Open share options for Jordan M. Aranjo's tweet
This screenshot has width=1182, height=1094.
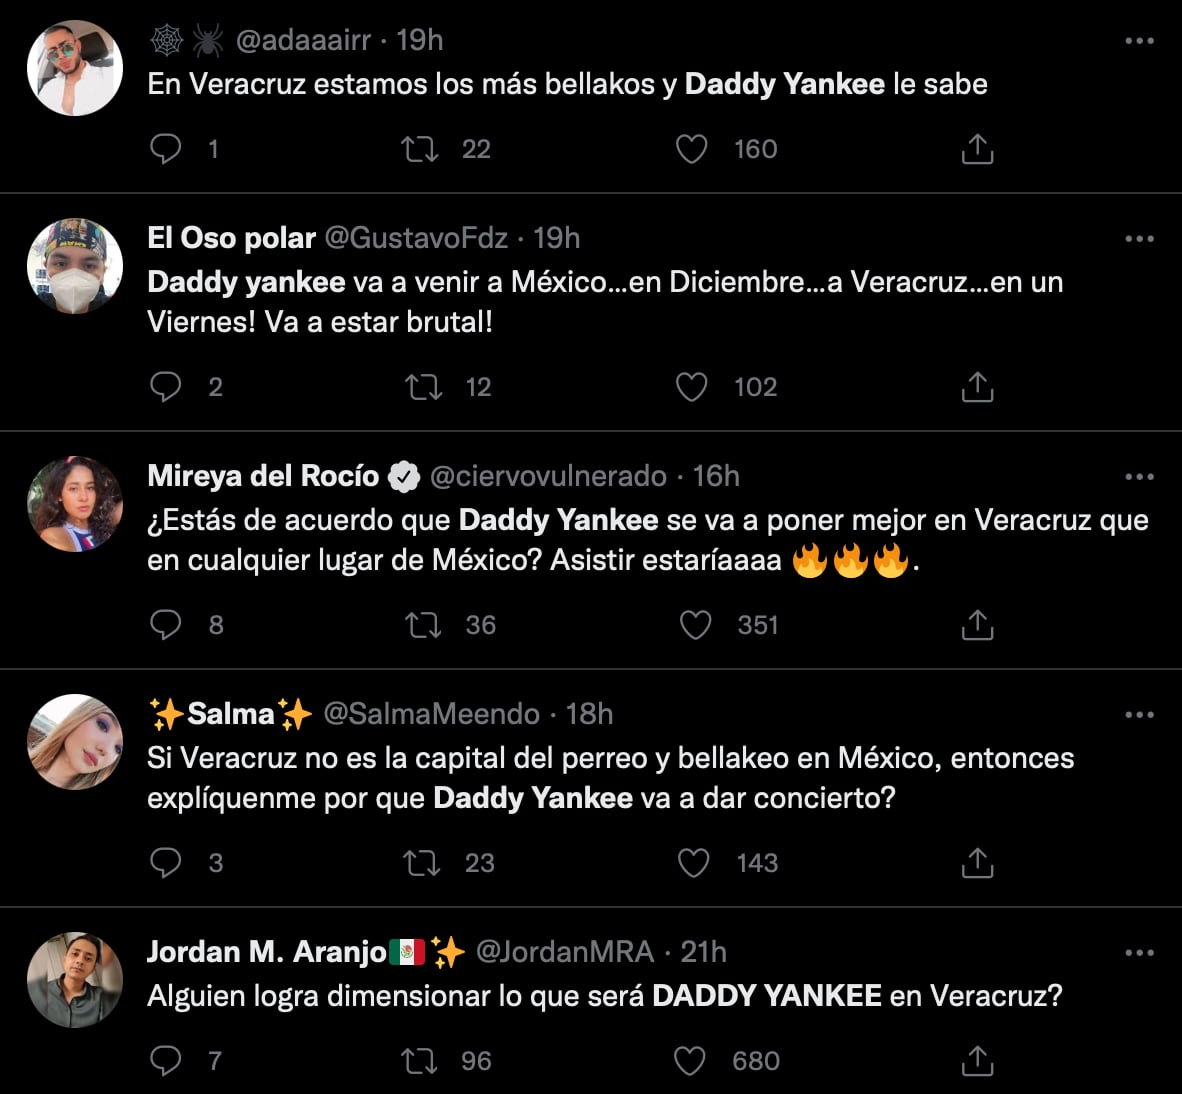pyautogui.click(x=976, y=1060)
